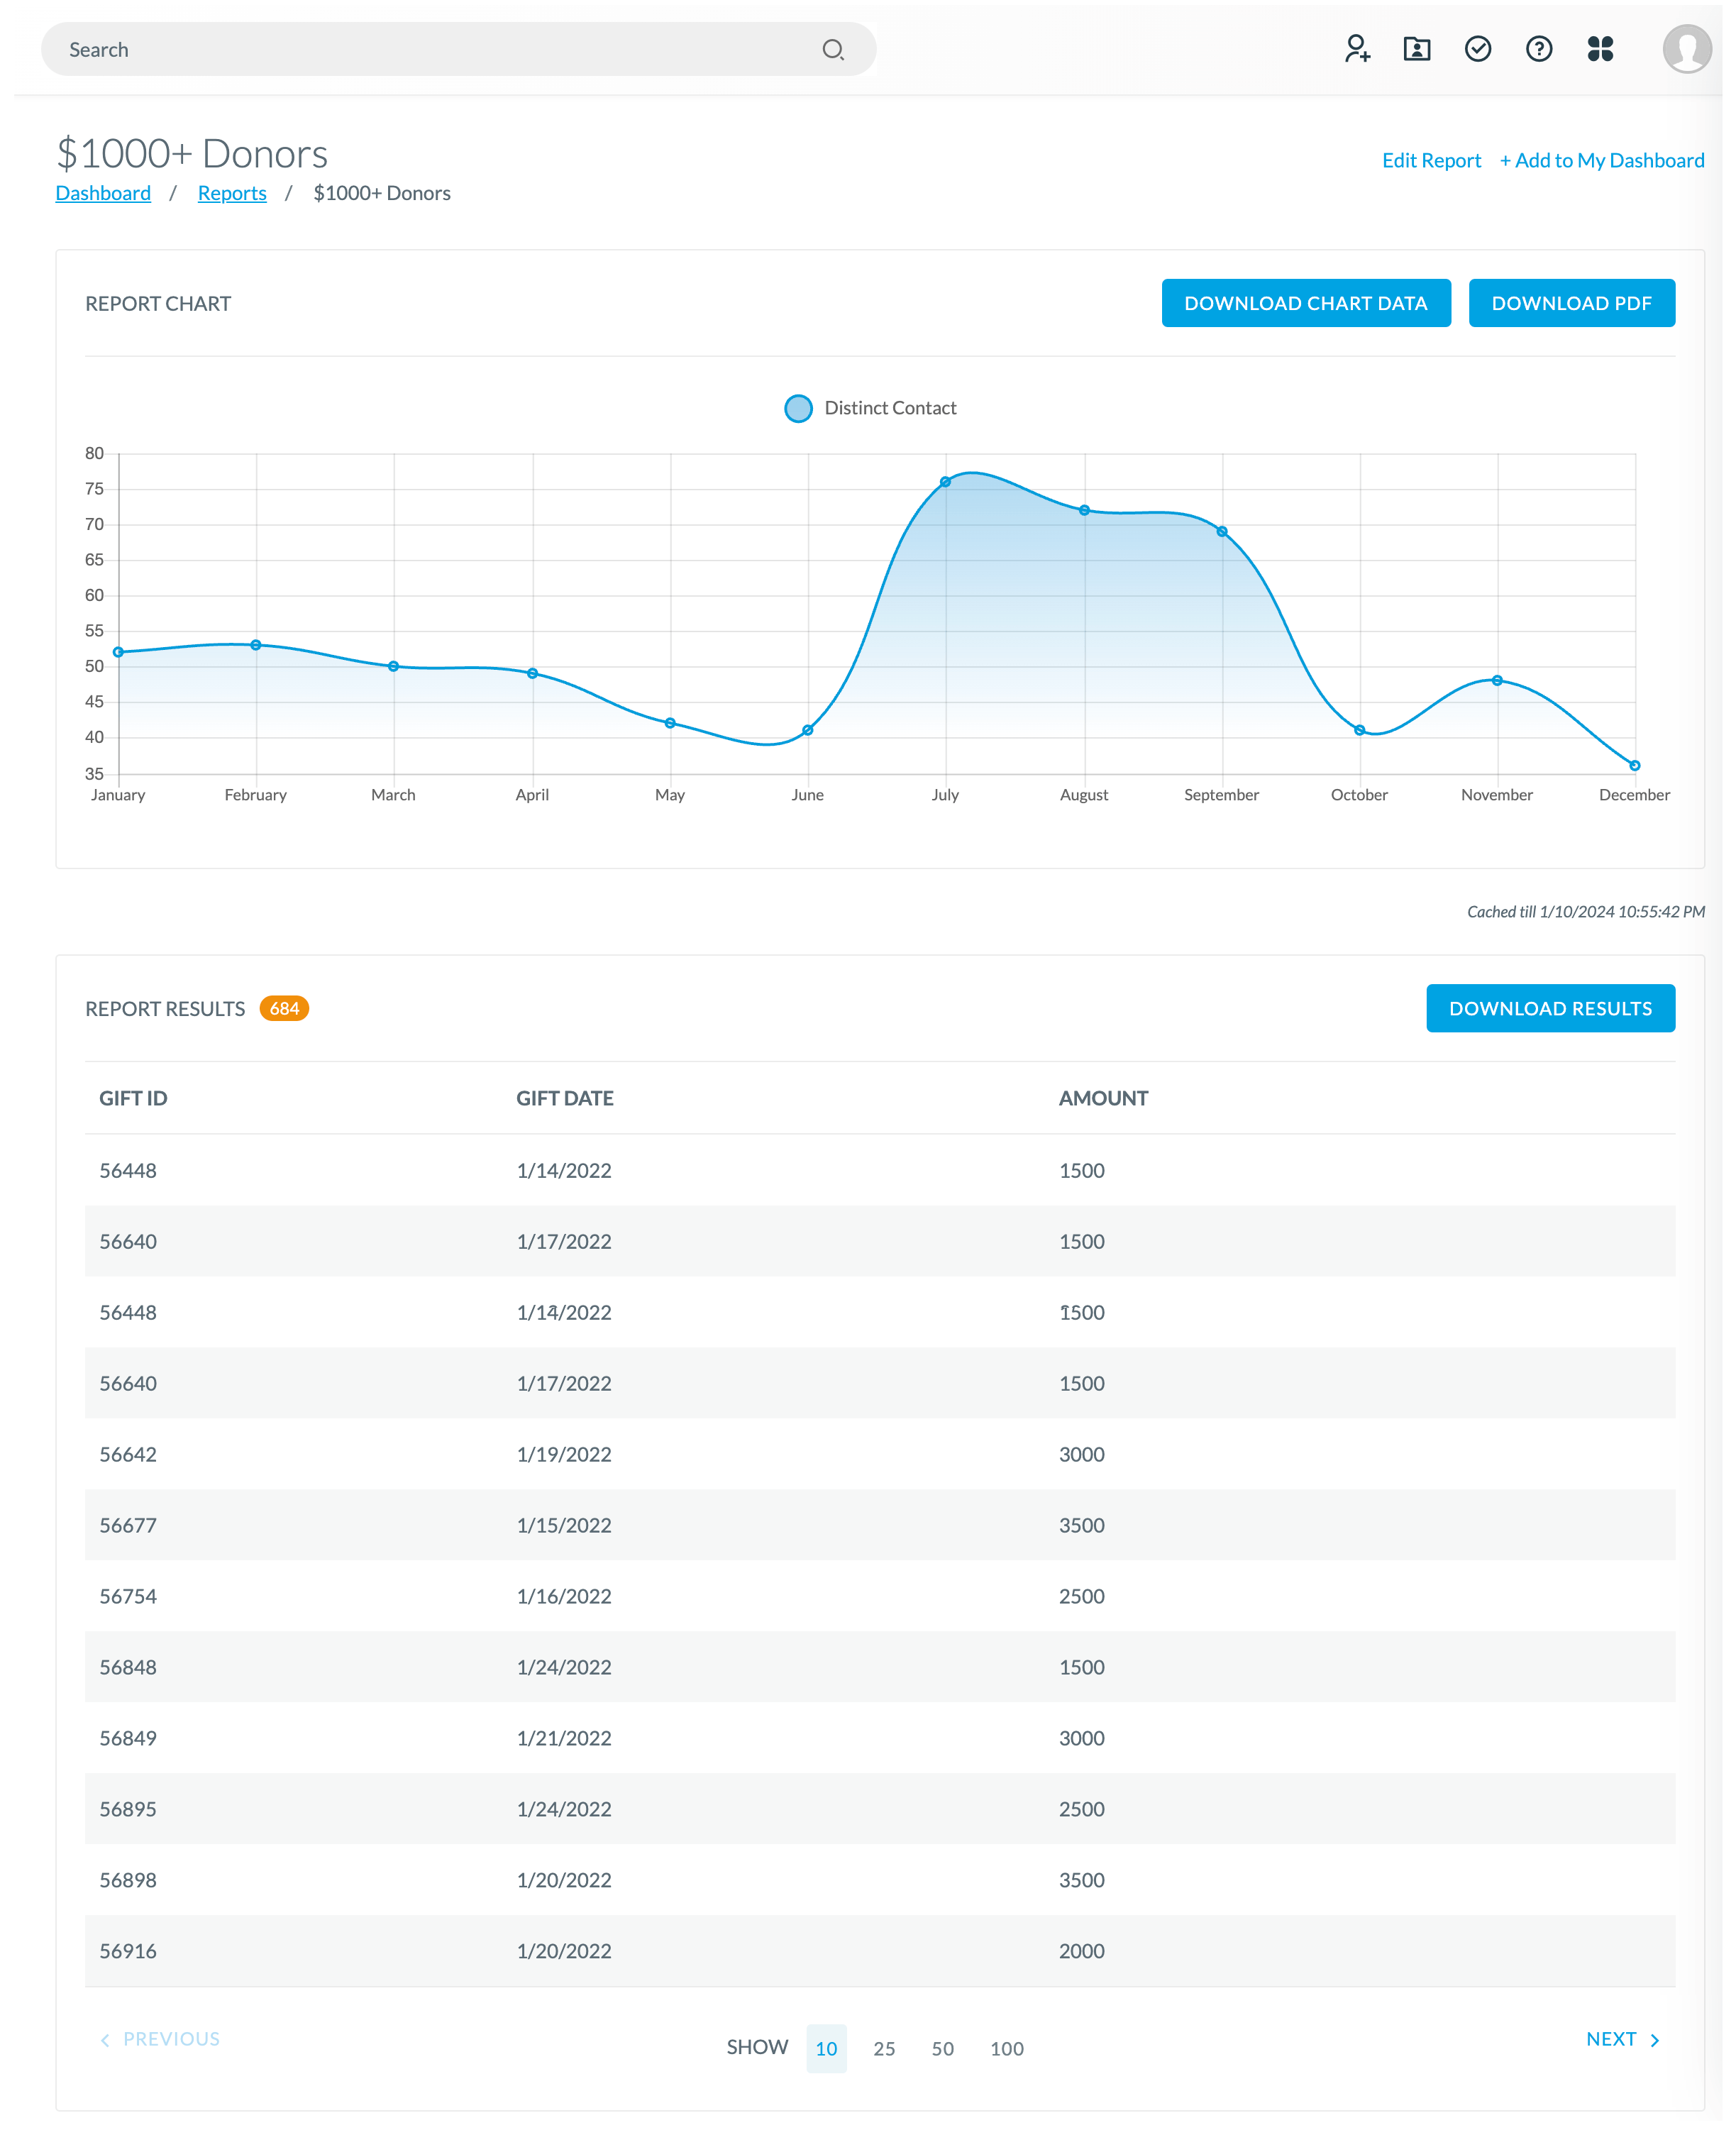
Task: Open the upload/export icon
Action: tap(1419, 48)
